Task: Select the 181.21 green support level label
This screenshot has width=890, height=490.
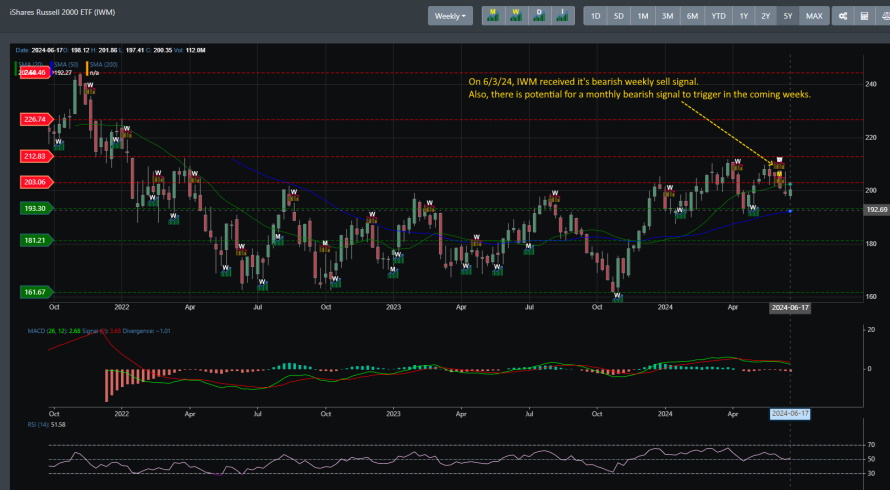Action: tap(36, 241)
